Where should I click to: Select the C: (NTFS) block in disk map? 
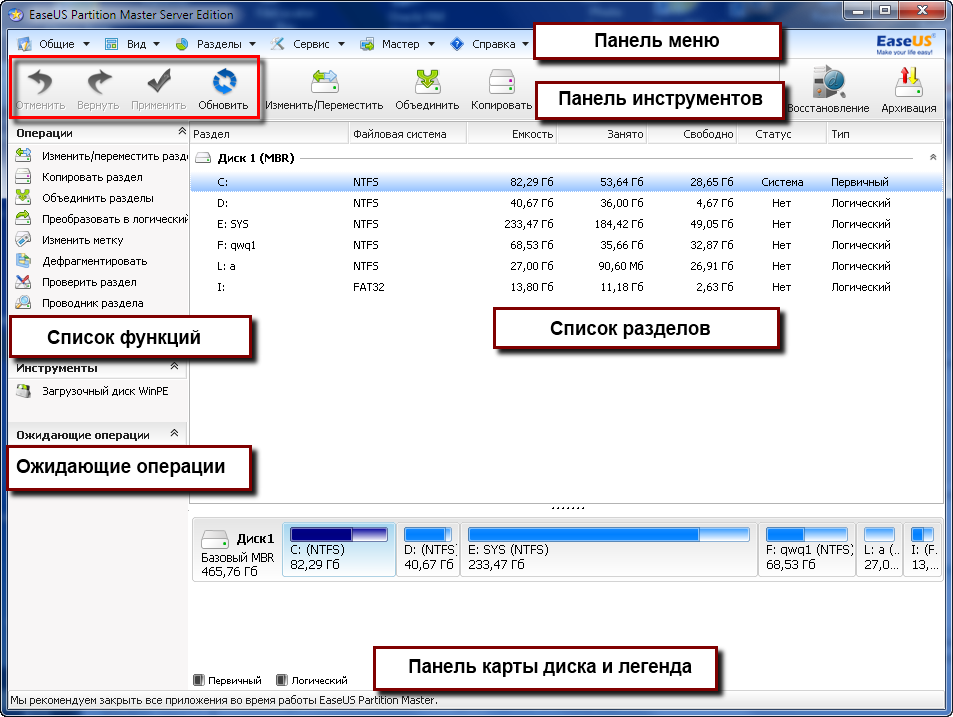click(x=339, y=550)
